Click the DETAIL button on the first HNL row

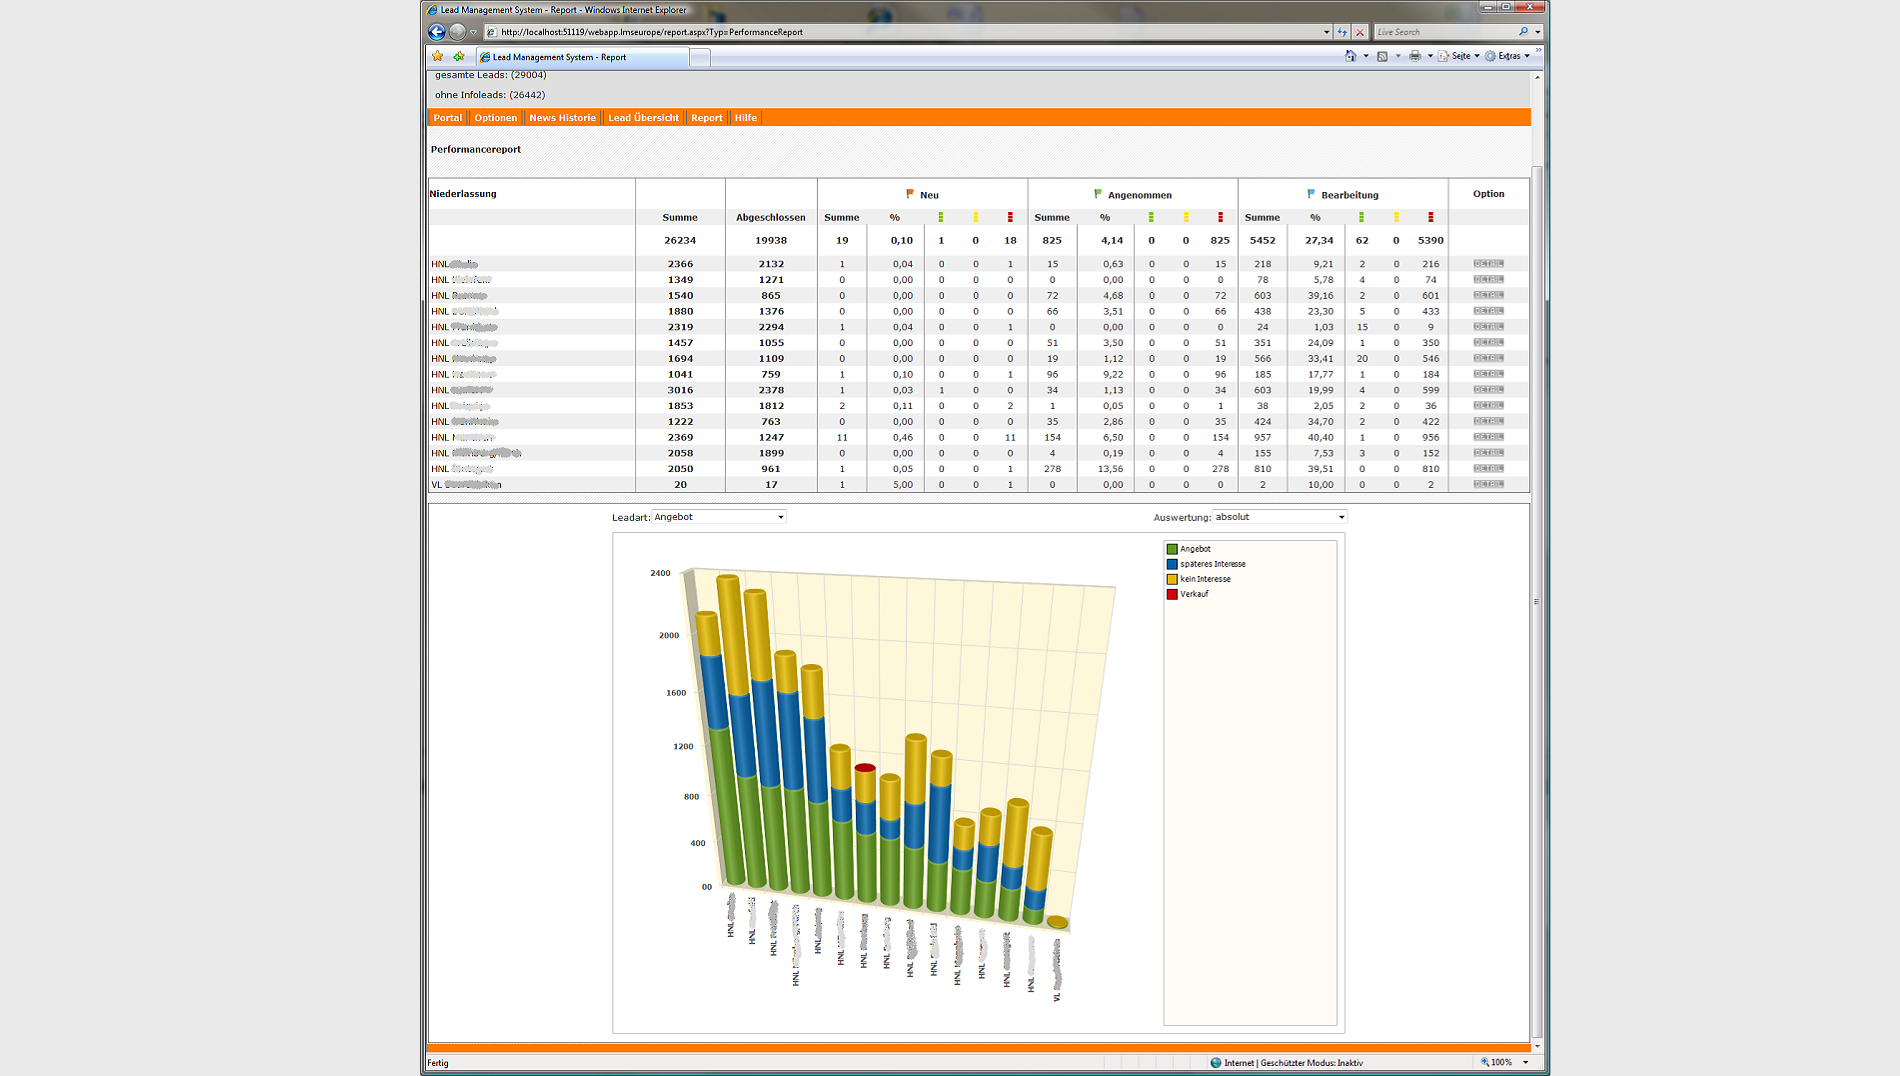1488,263
